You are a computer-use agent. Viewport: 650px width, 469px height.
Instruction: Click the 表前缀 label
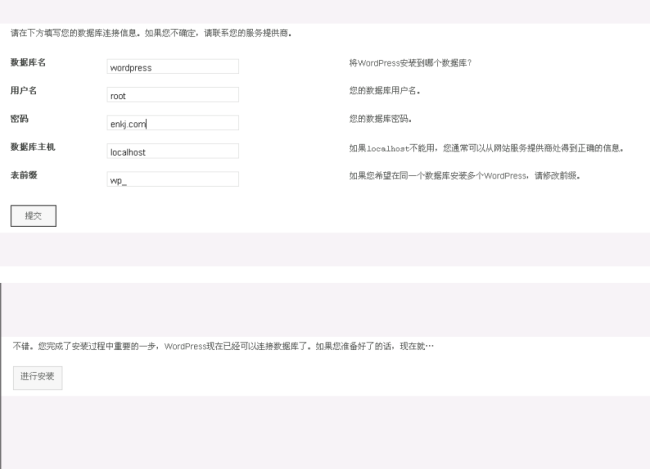(24, 175)
